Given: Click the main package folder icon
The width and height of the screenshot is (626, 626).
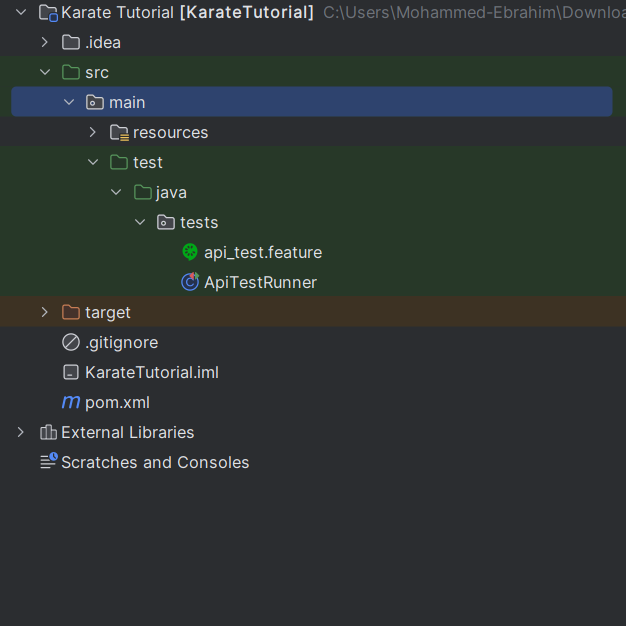Looking at the screenshot, I should tap(95, 102).
